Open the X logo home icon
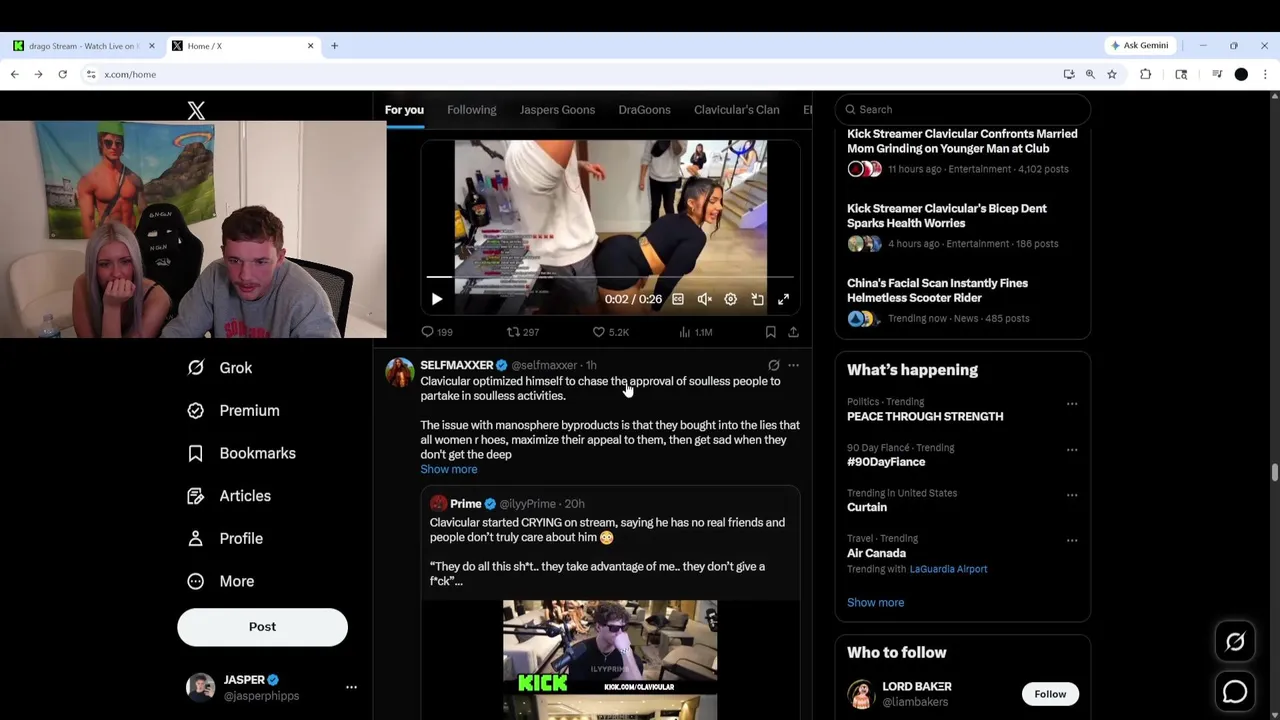The image size is (1280, 720). click(196, 110)
